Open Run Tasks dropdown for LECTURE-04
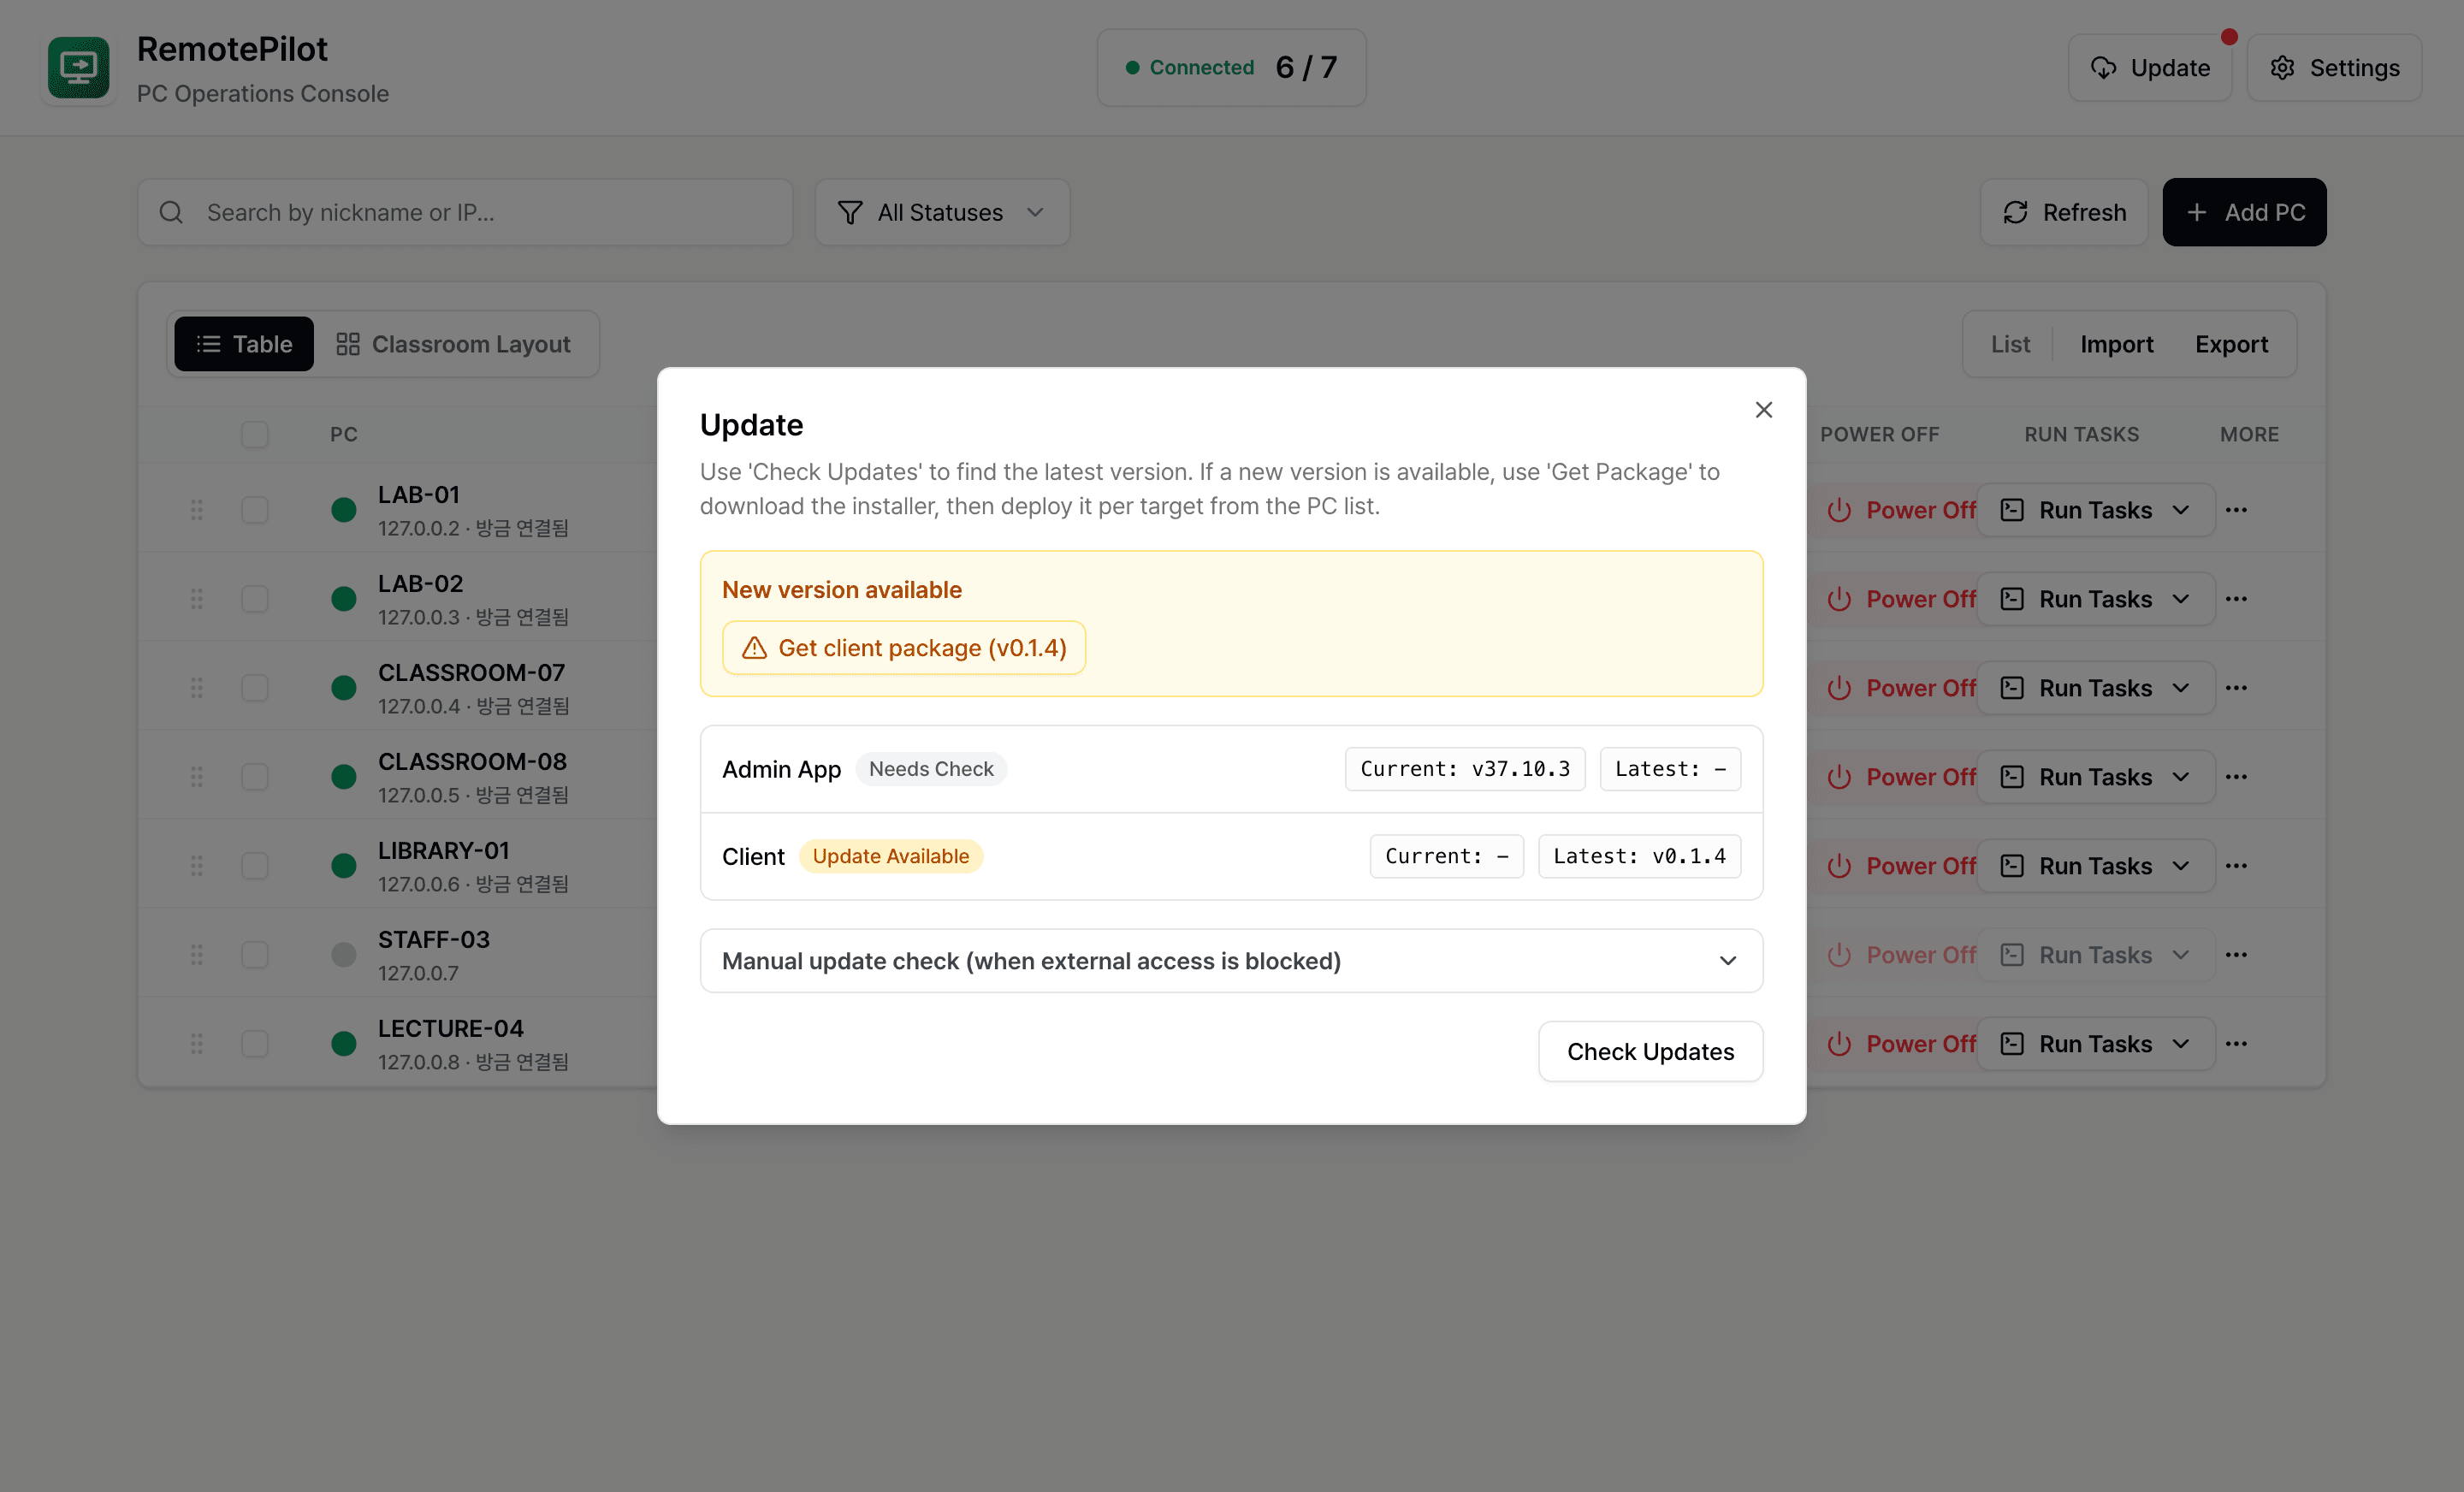 point(2095,1044)
